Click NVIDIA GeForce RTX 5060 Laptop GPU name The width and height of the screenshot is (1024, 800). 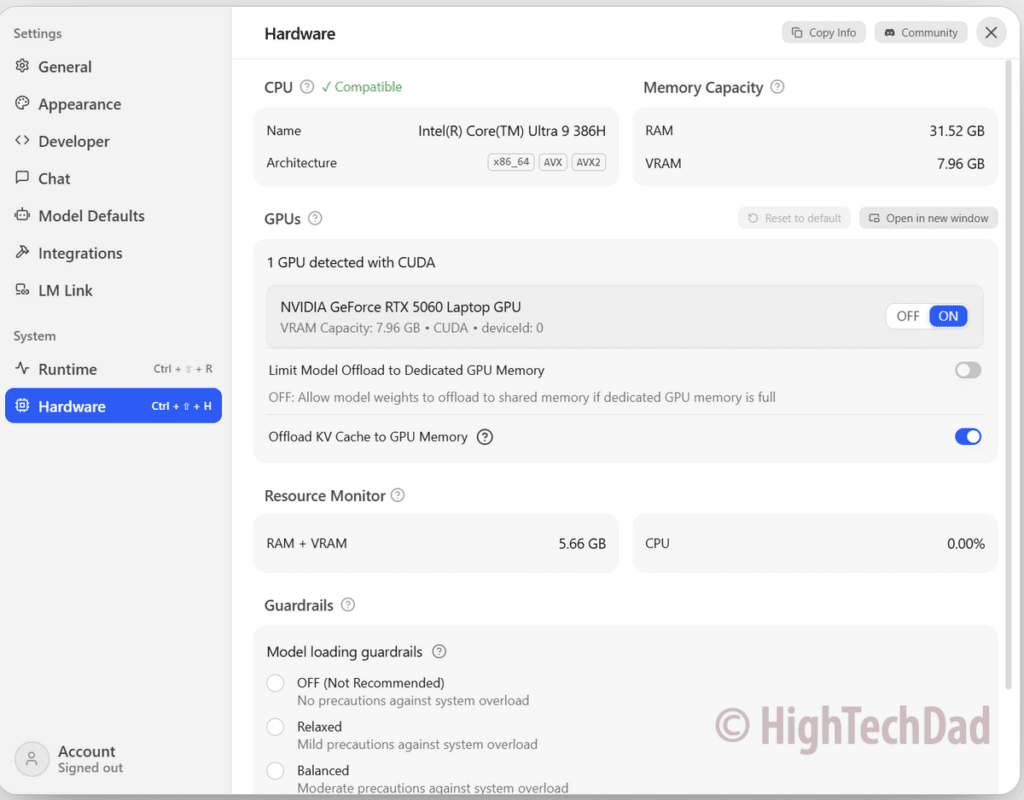400,307
